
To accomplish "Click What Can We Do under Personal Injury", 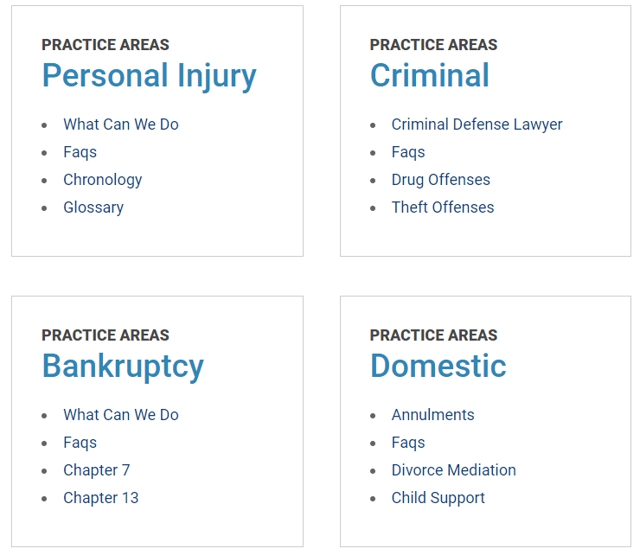I will pos(121,124).
